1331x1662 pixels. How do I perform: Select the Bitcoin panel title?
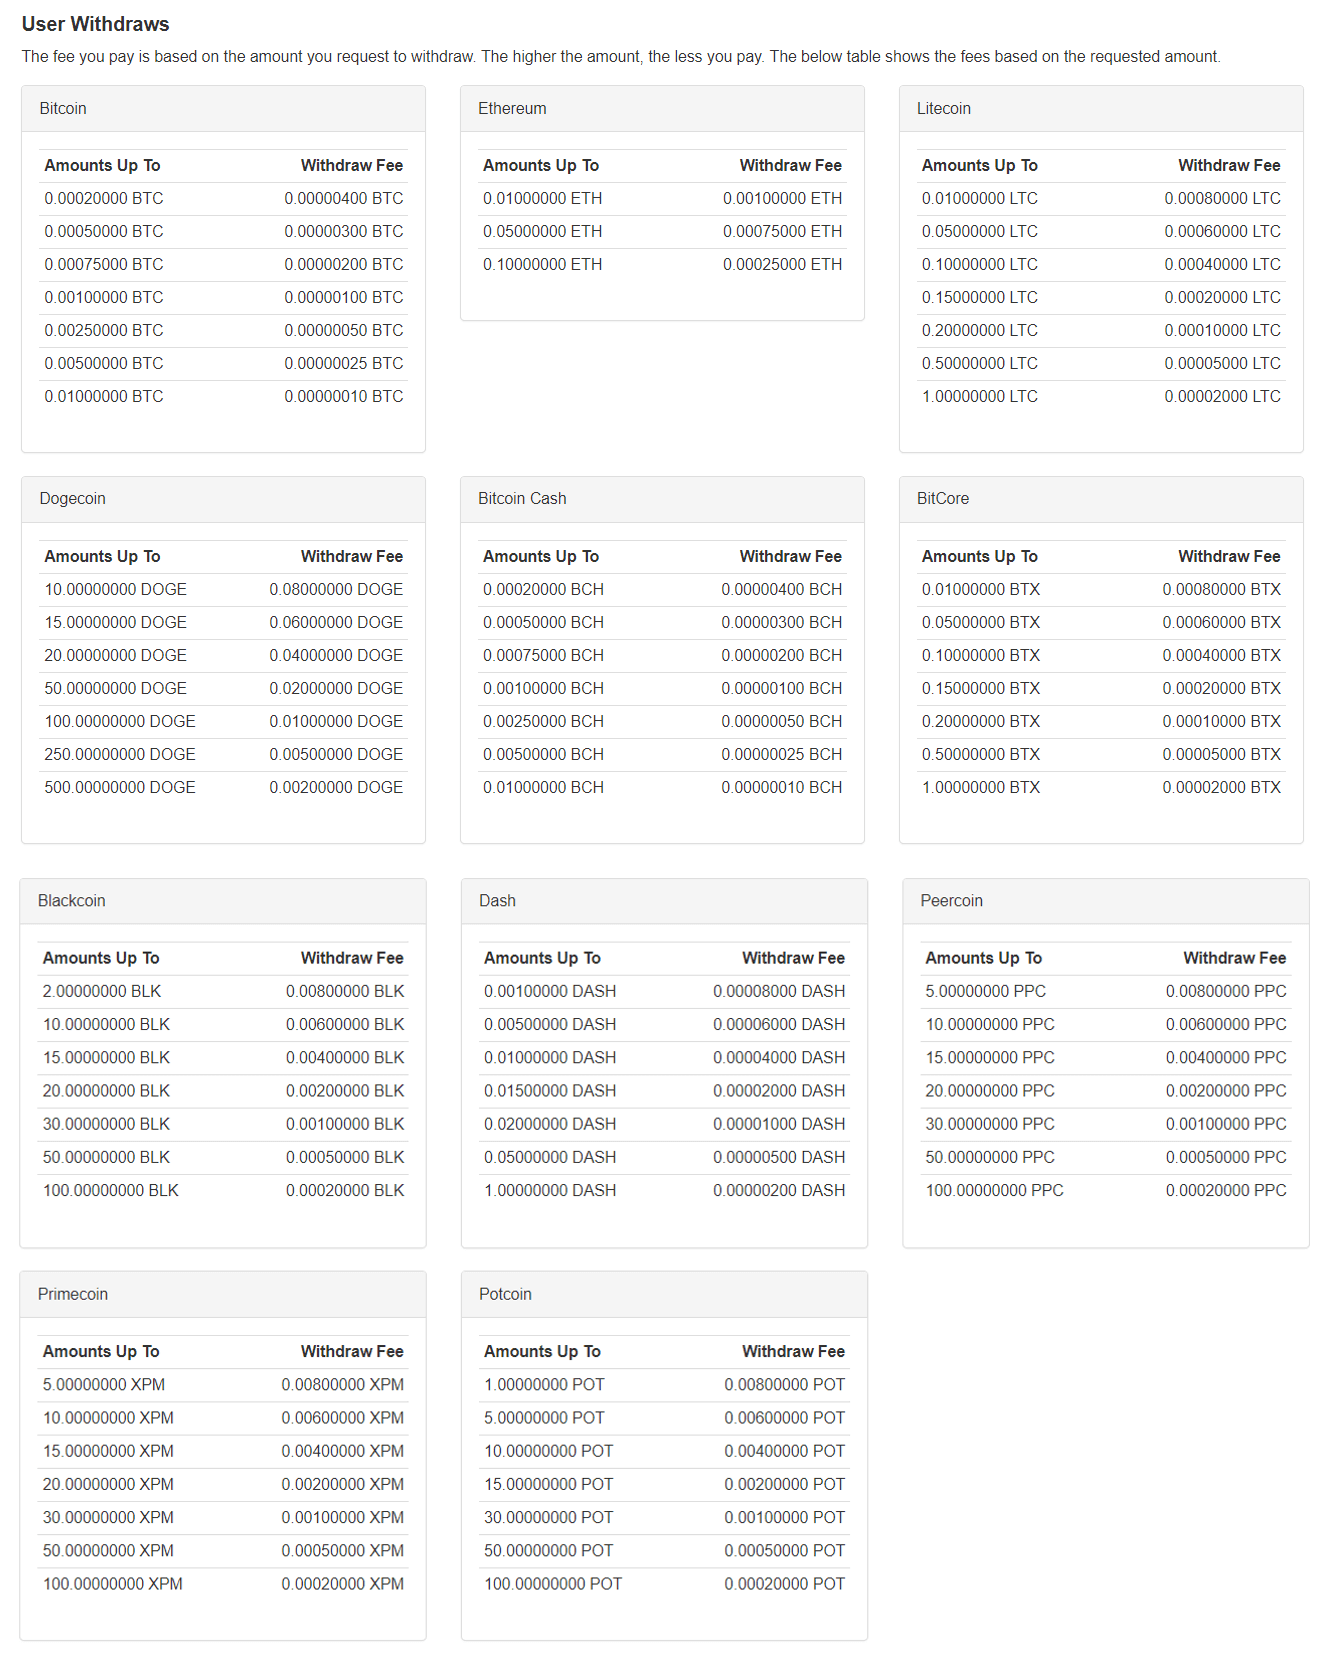pos(63,108)
